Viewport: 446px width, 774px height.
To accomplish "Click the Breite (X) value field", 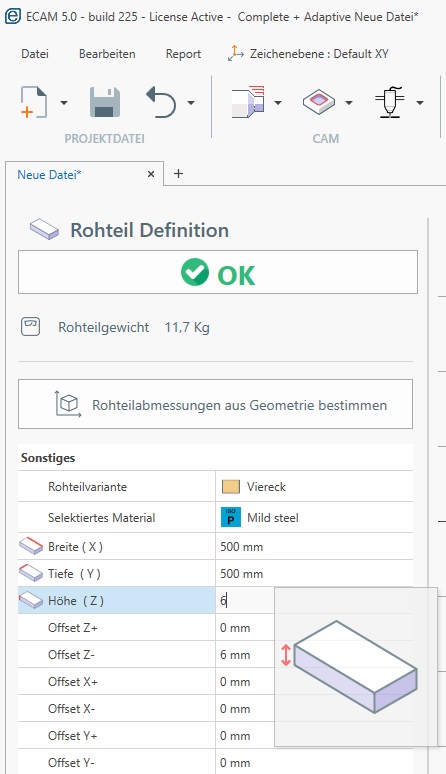I will click(x=314, y=546).
